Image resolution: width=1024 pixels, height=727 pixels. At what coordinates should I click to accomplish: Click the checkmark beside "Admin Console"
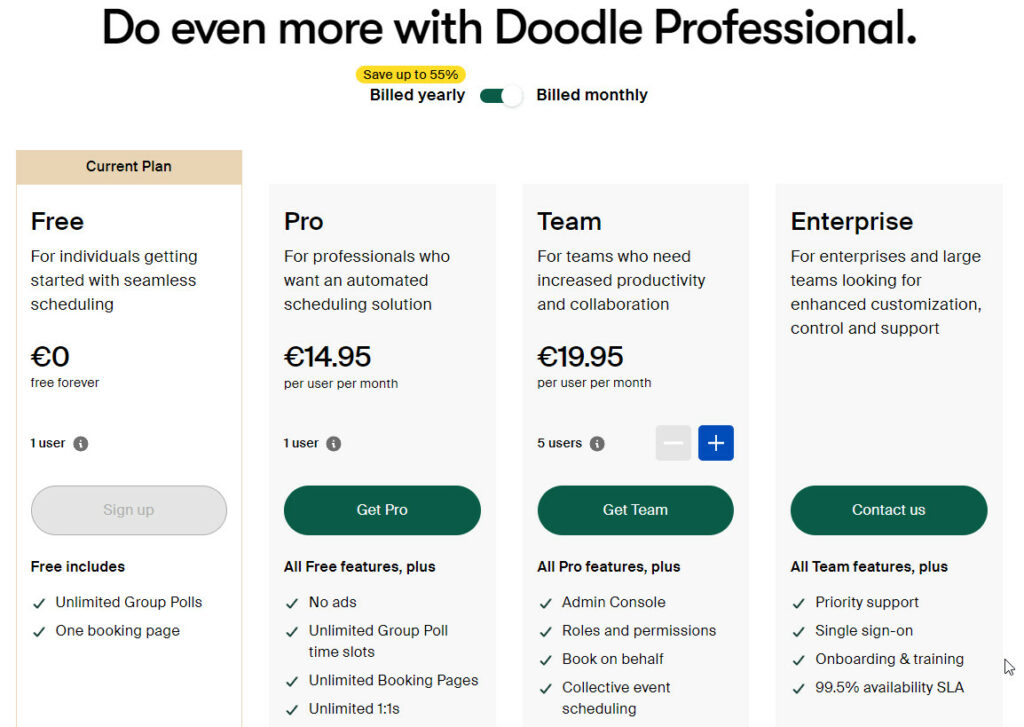point(546,602)
